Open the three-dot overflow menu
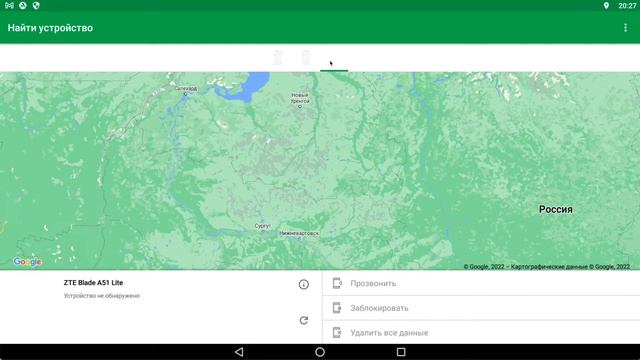This screenshot has width=640, height=360. (625, 28)
